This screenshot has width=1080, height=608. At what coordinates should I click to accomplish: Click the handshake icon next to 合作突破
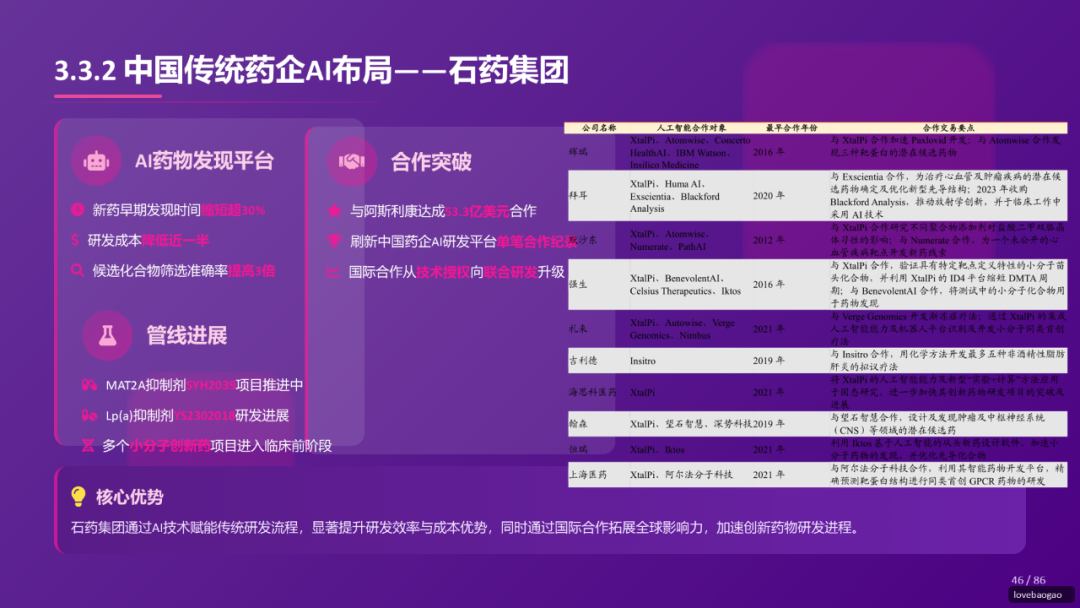click(x=351, y=160)
